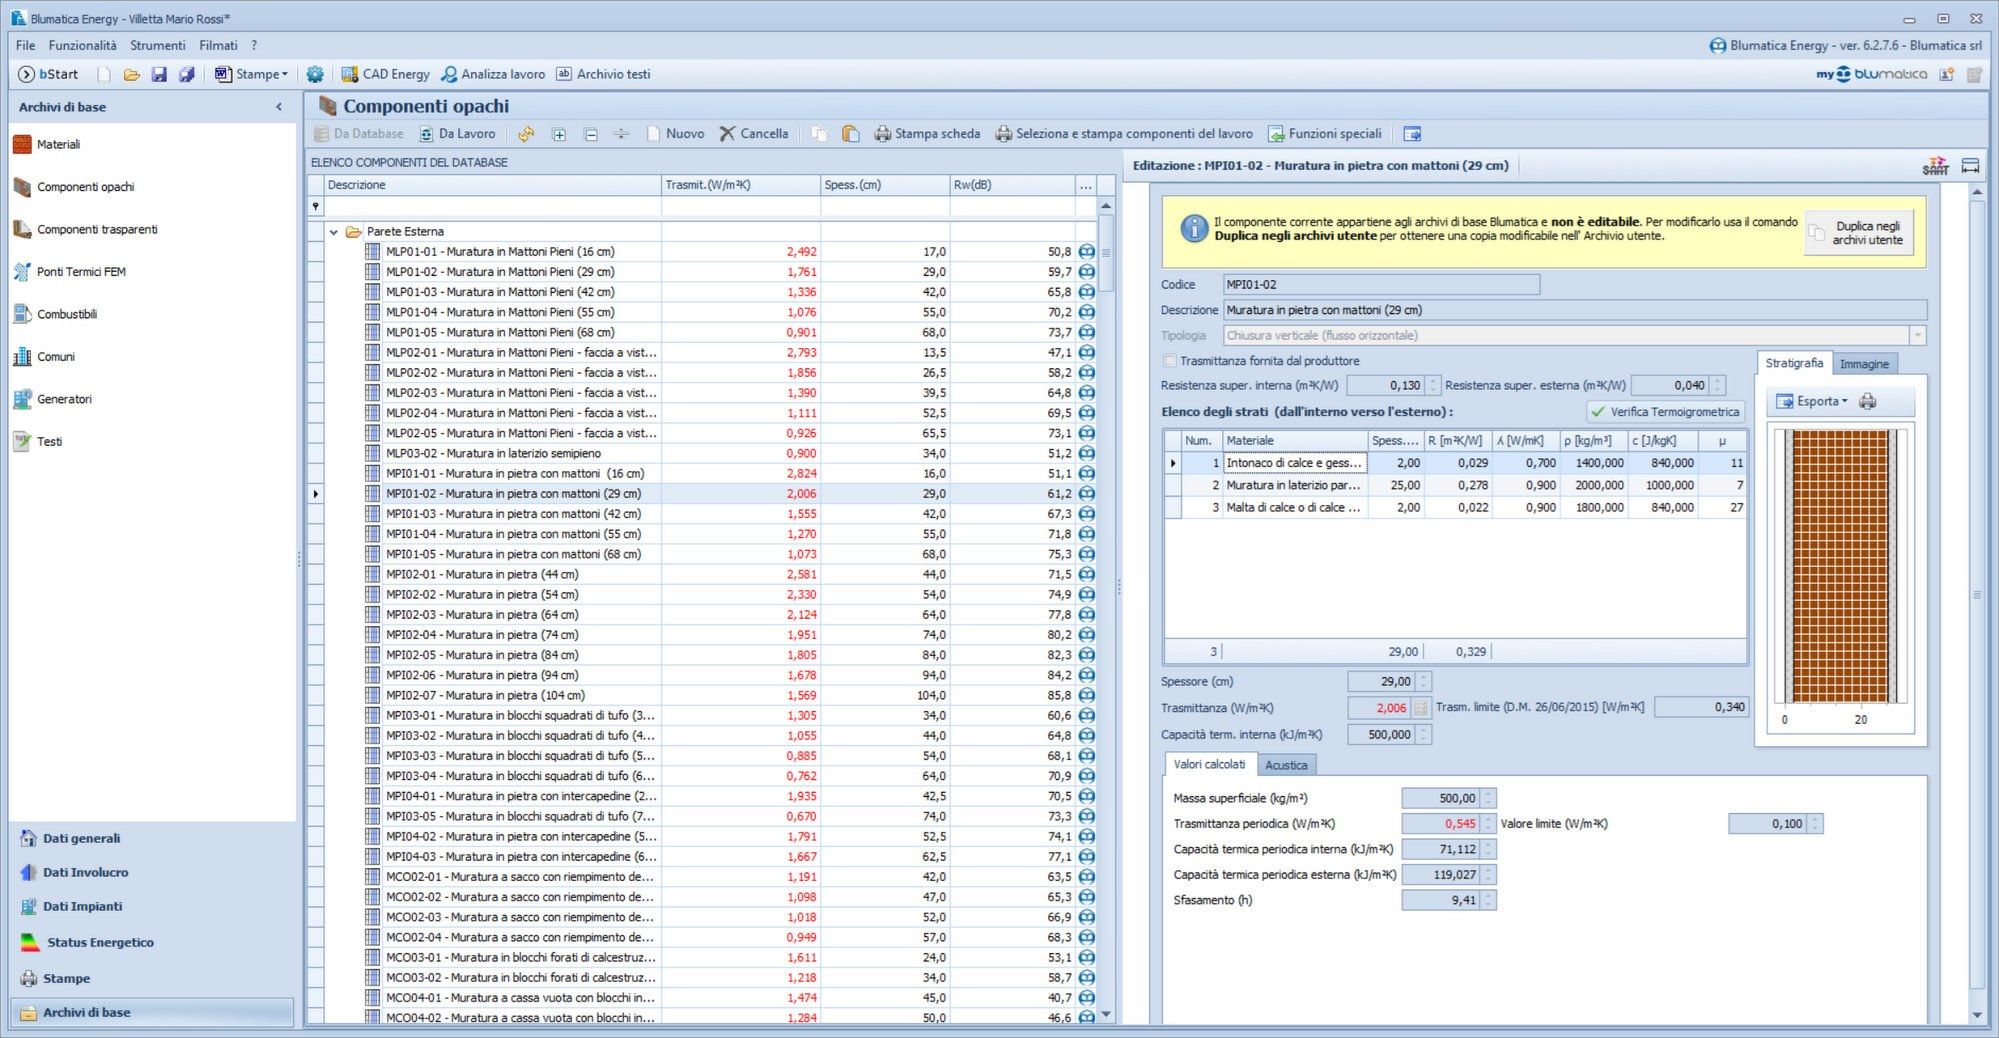Click Duplica negli archivi utente button
Image resolution: width=1999 pixels, height=1038 pixels.
(1858, 233)
